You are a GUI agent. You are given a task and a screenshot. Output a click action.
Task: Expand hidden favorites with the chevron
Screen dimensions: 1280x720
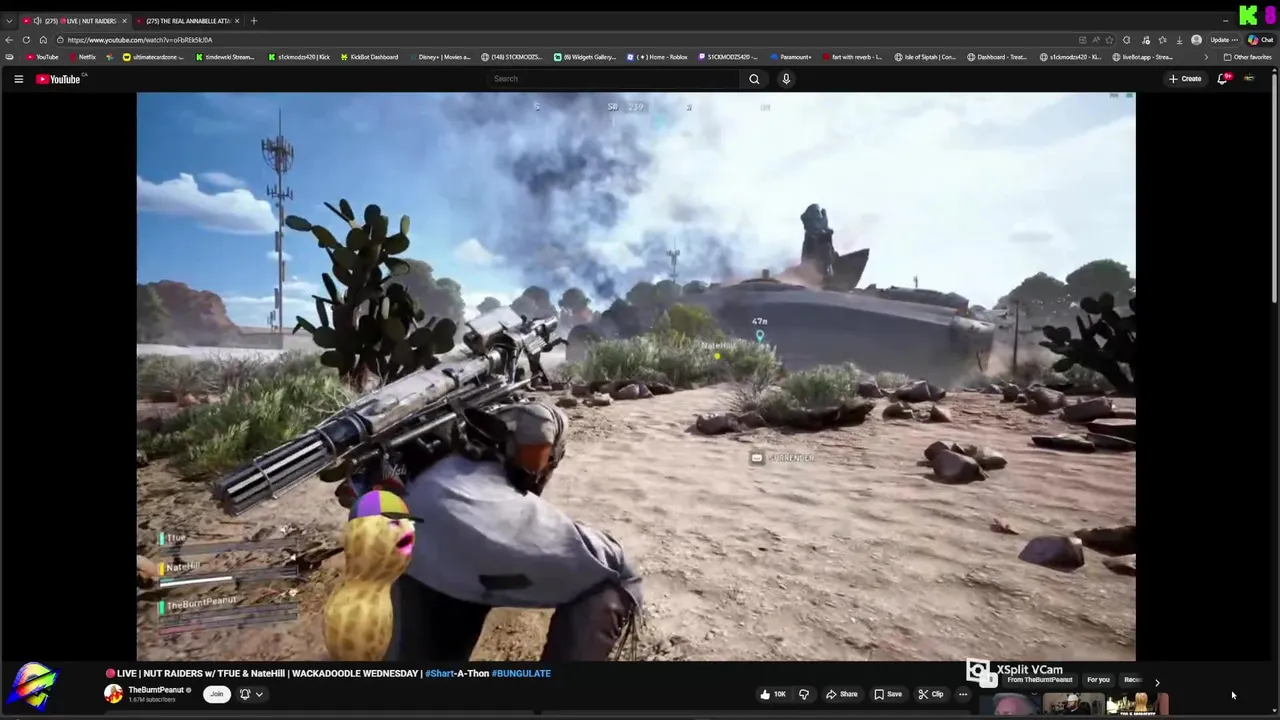click(1205, 57)
